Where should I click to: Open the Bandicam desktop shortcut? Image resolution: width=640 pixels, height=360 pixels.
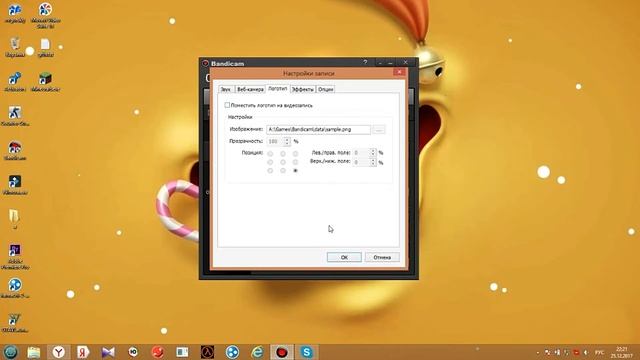15,151
